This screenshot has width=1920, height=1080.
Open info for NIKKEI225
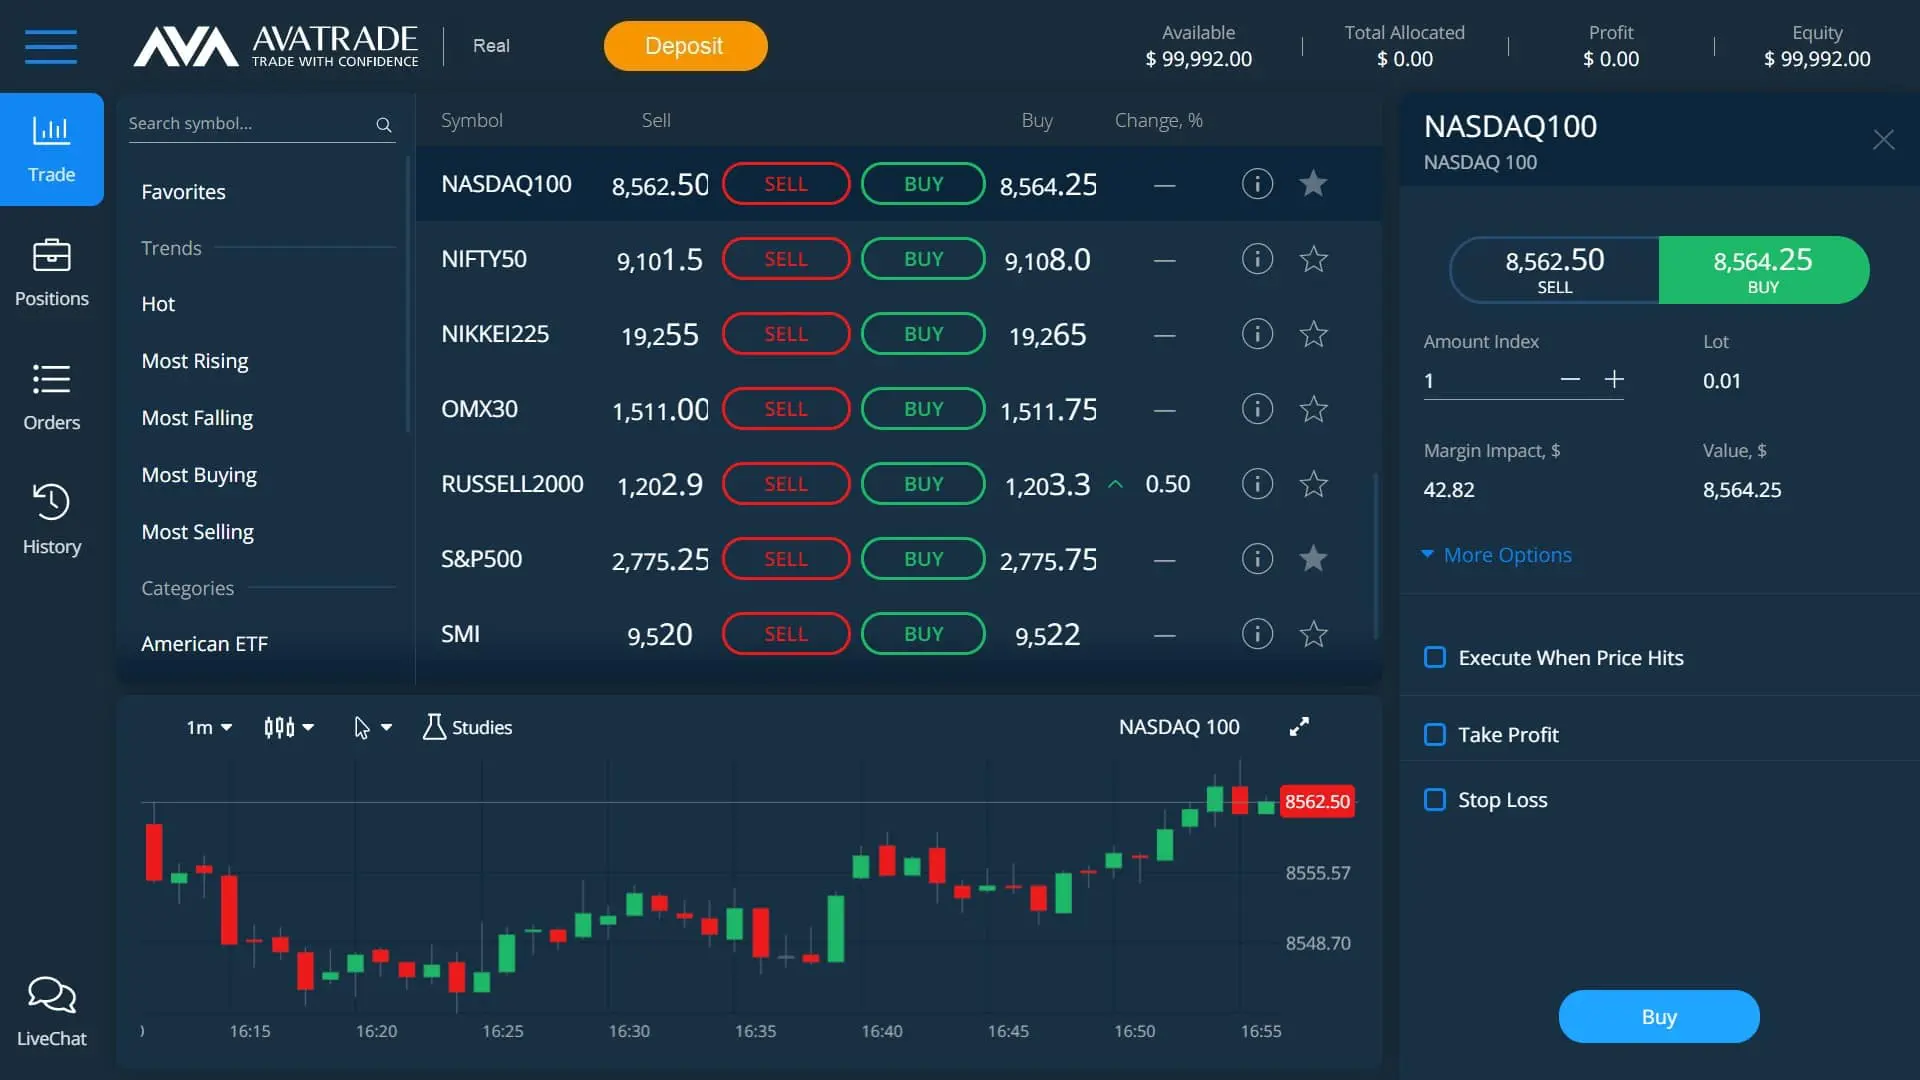[1257, 334]
